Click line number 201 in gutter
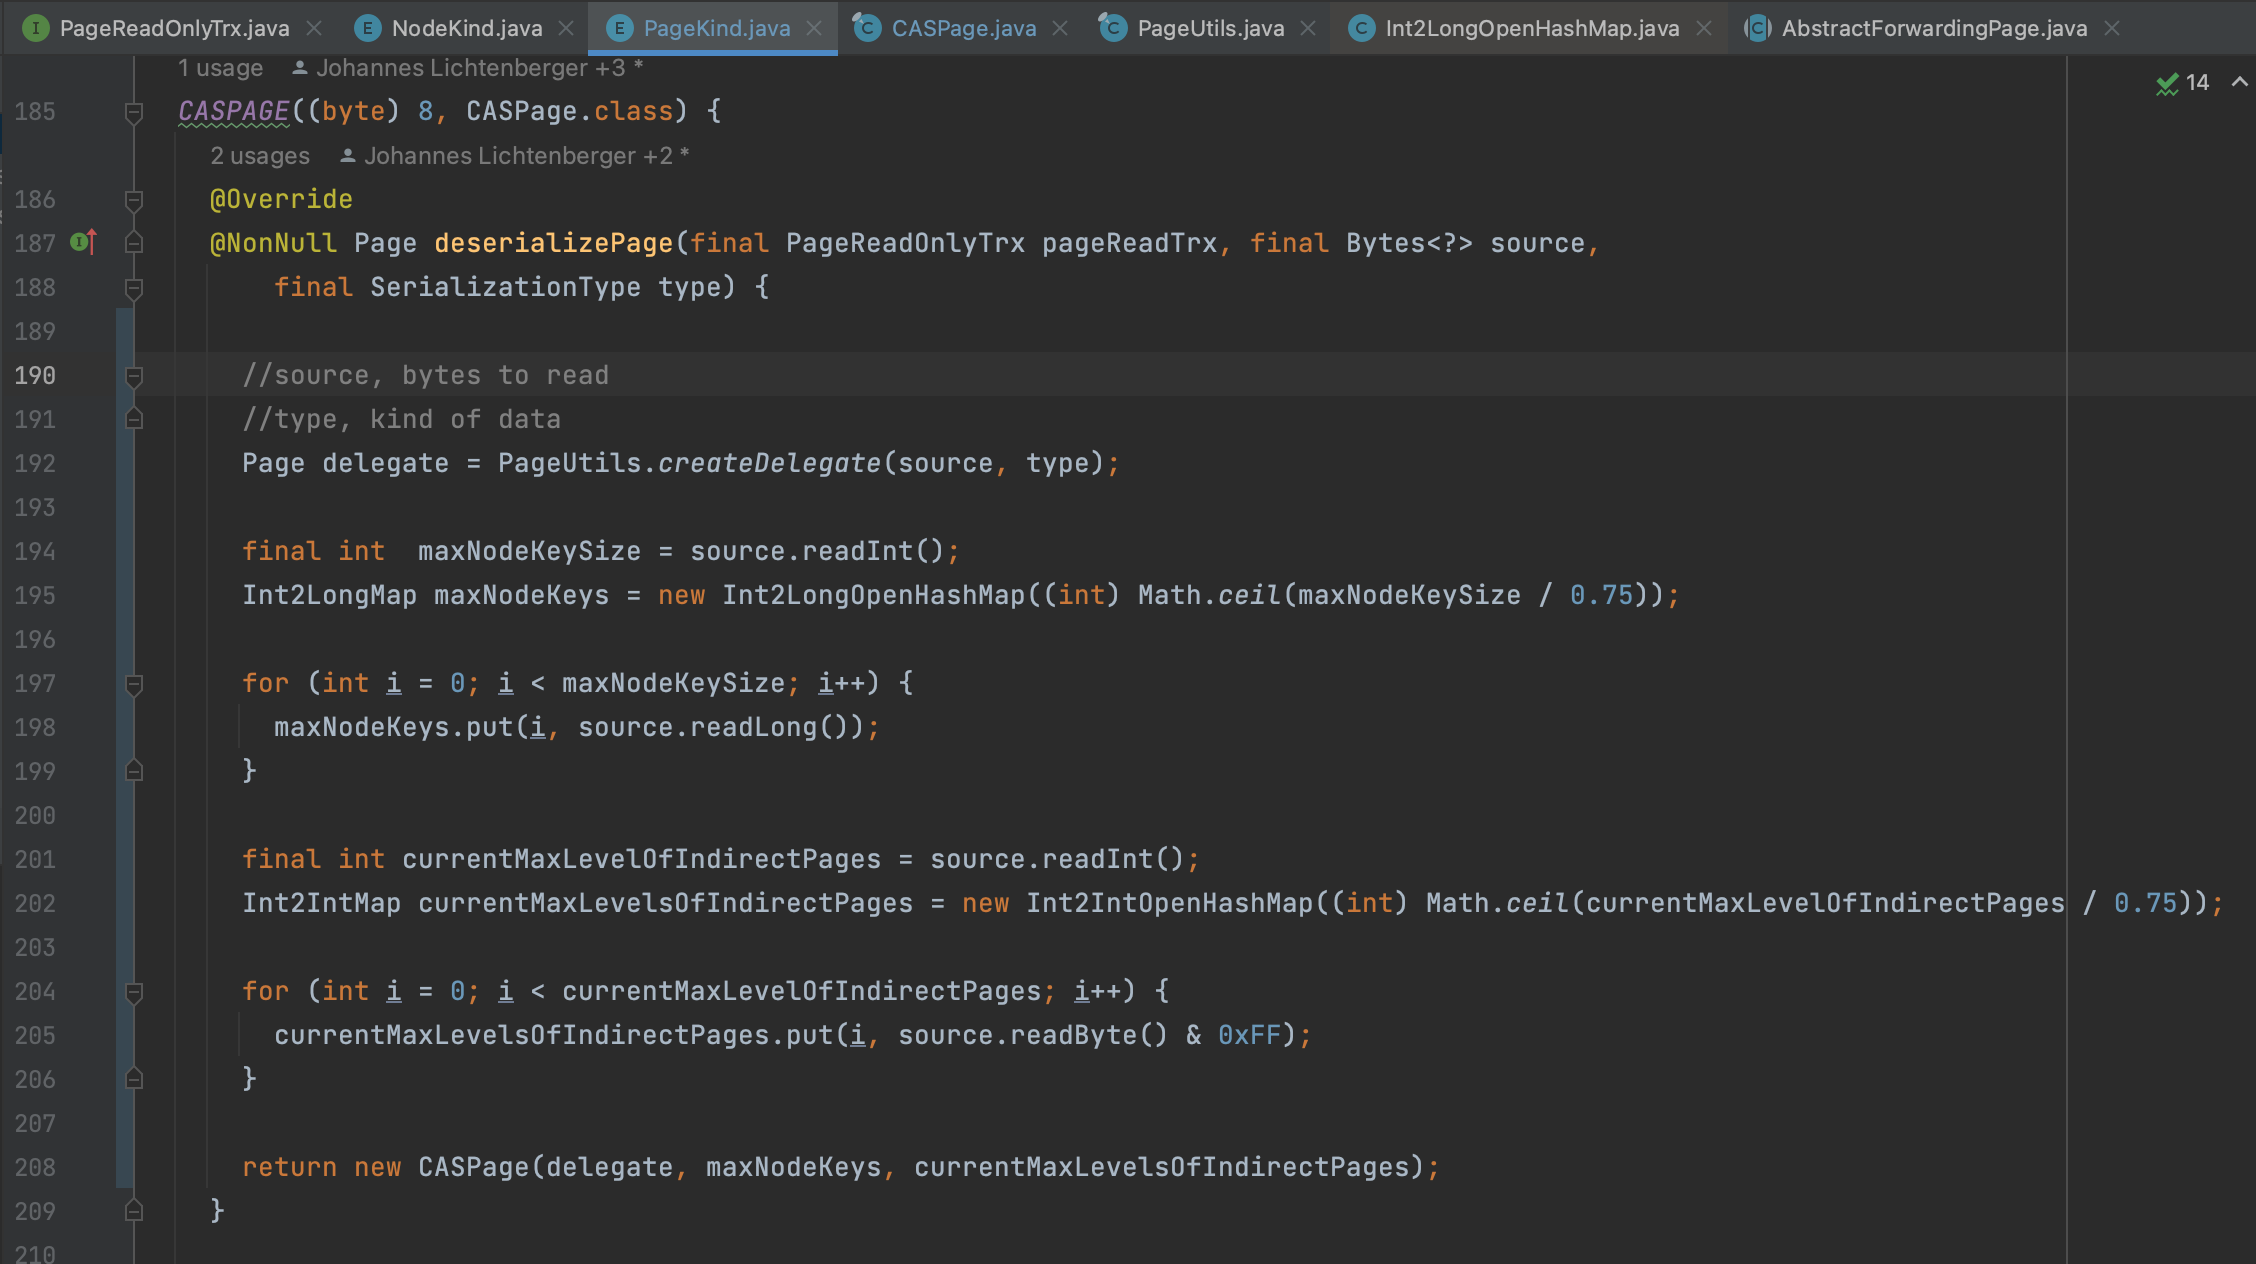 35,860
